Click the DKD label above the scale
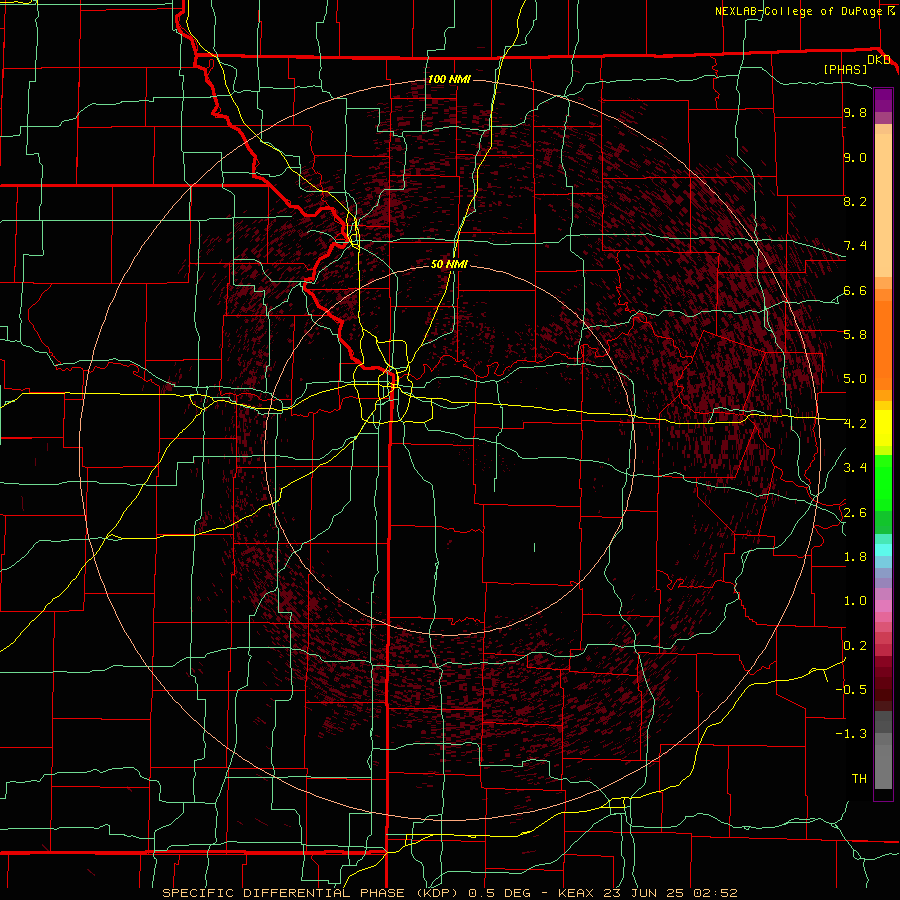This screenshot has width=900, height=900. pos(879,60)
